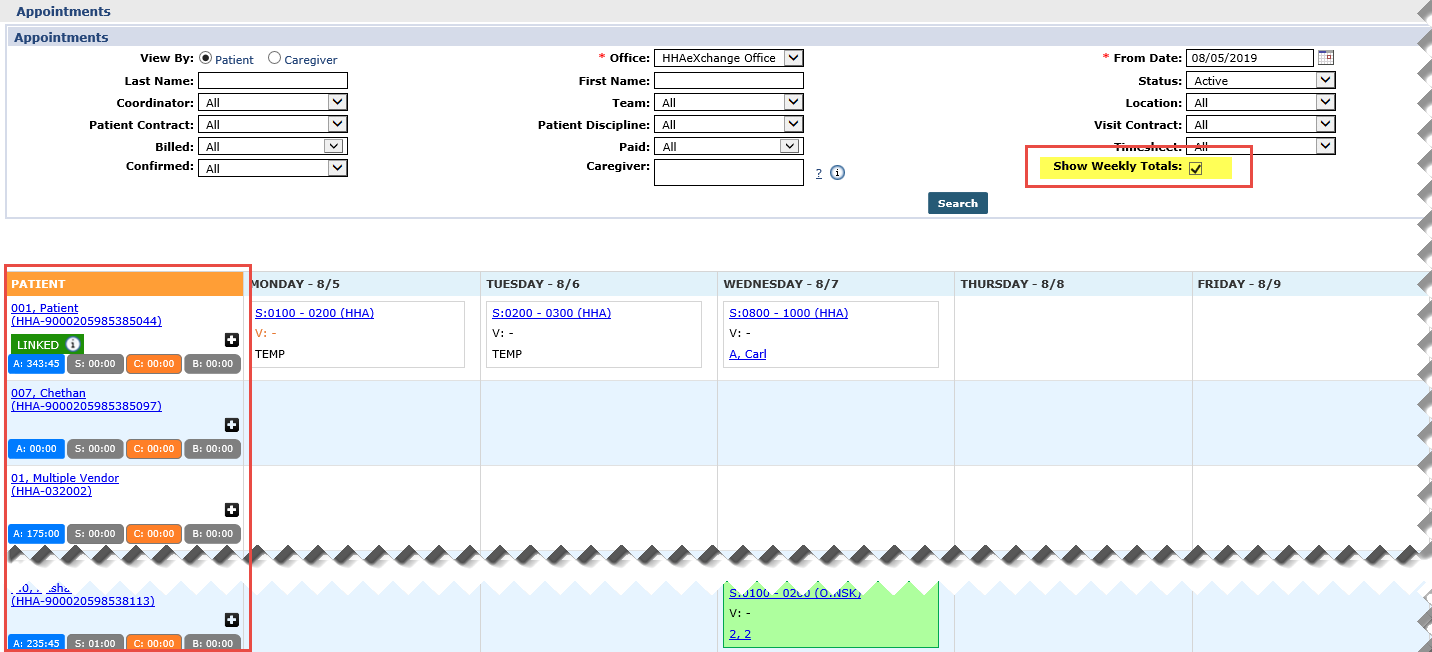Image resolution: width=1432 pixels, height=652 pixels.
Task: Open Monday visit S:0100 - 0200 (HHA)
Action: click(x=314, y=313)
